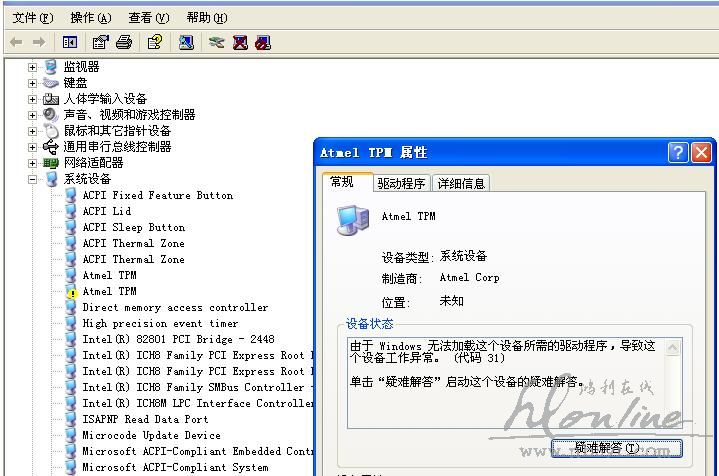Screen dimensions: 719x476
Task: Click the Uninstall device toolbar icon
Action: pos(240,43)
